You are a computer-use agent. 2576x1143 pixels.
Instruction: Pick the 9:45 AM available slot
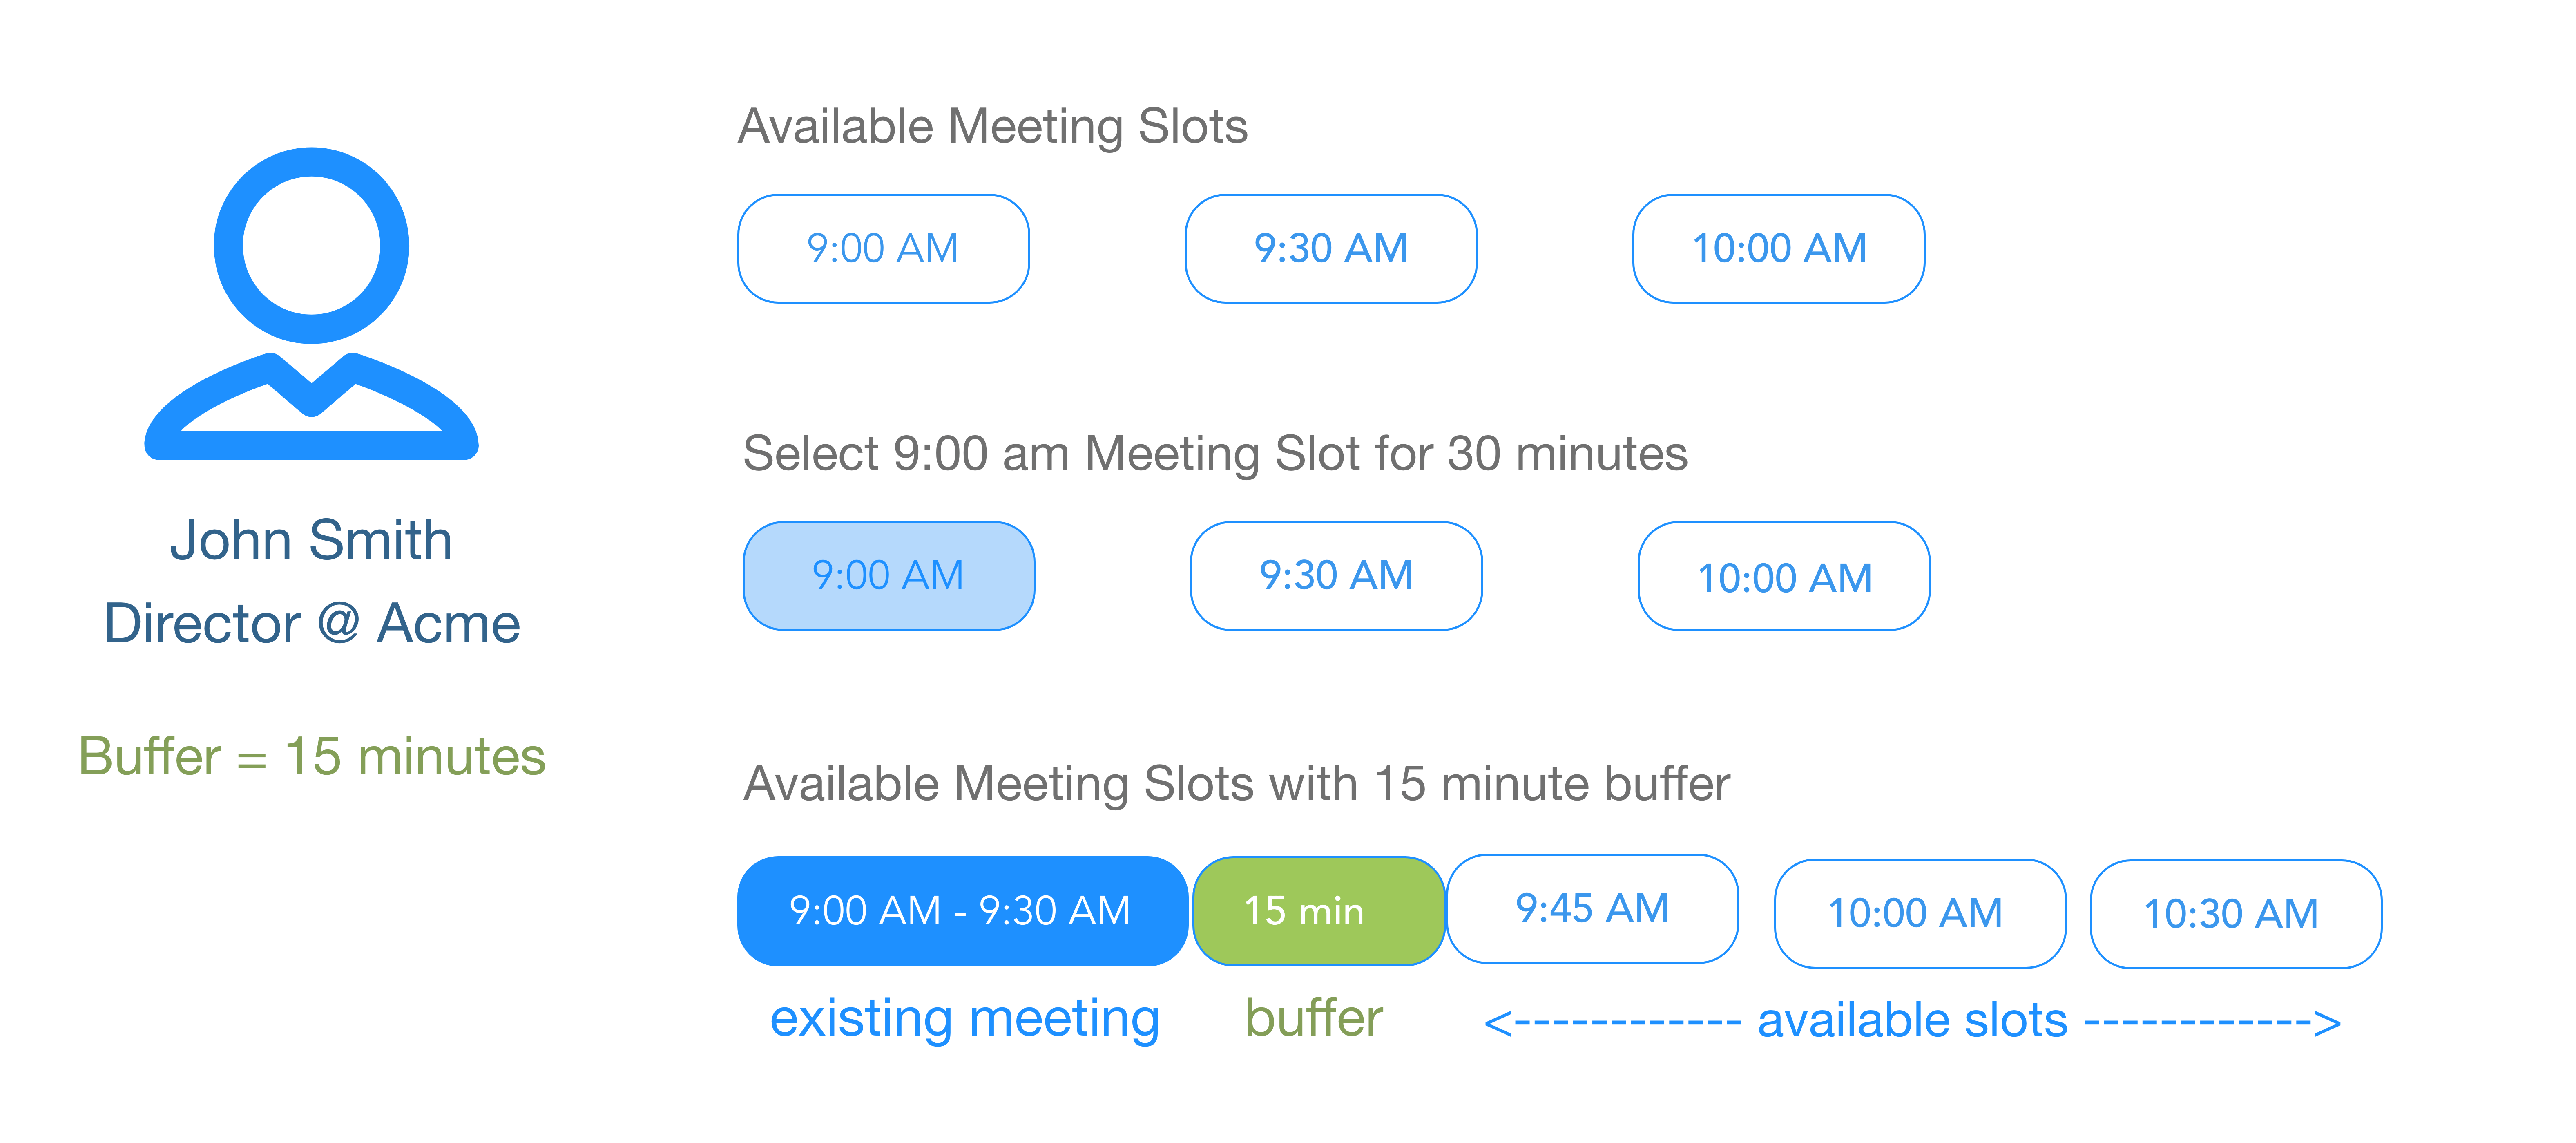click(x=1592, y=909)
